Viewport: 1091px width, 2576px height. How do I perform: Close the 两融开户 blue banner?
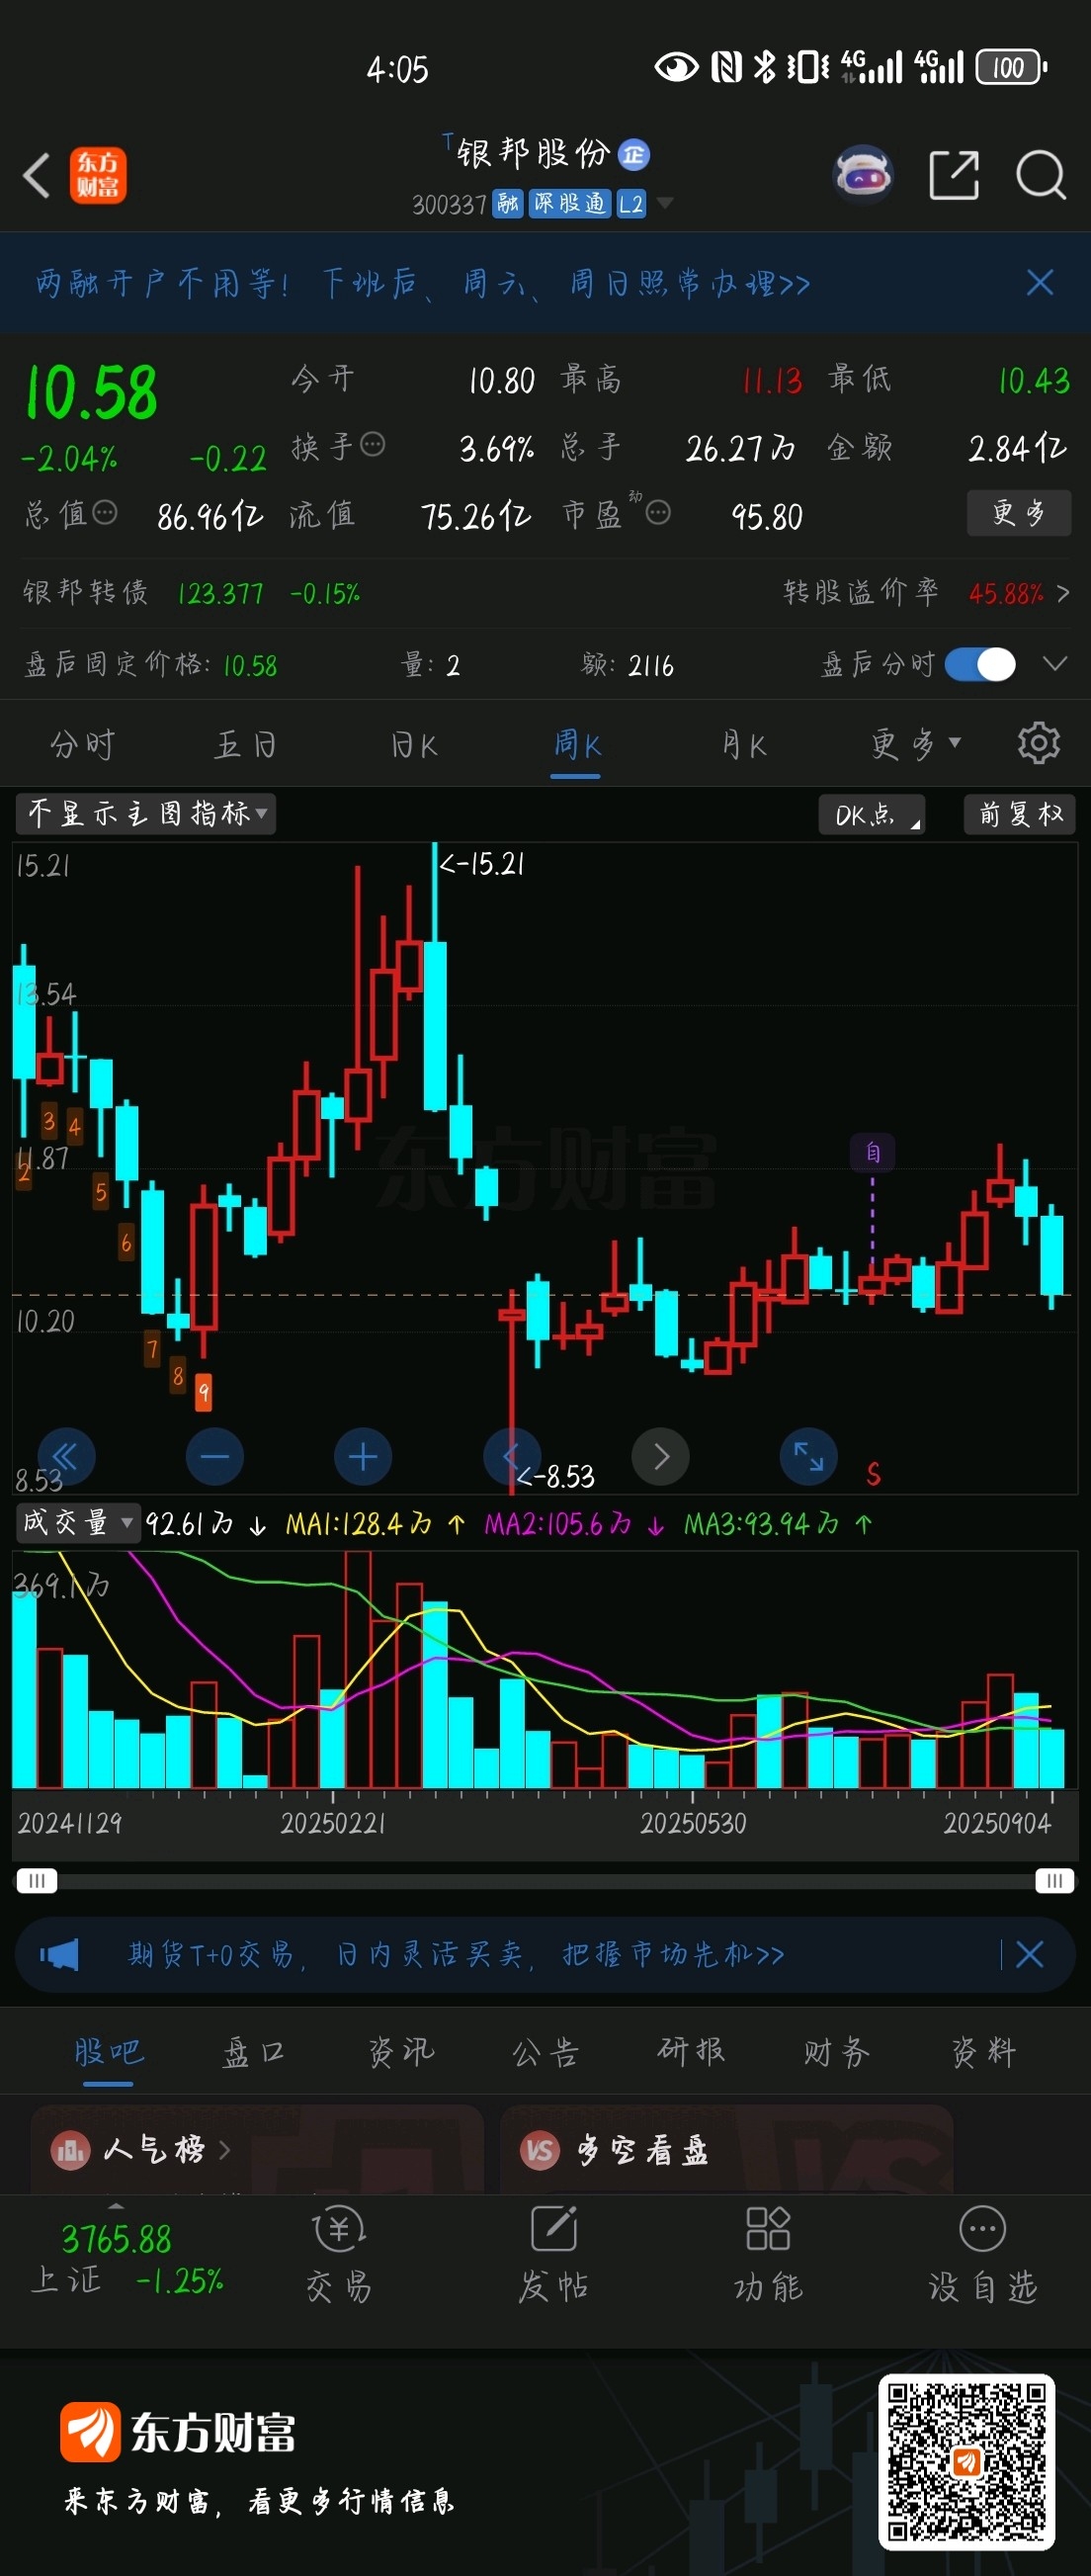[x=1040, y=283]
